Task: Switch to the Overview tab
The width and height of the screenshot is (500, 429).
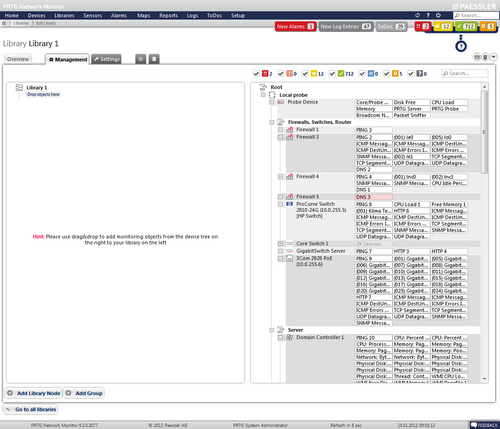Action: 18,59
